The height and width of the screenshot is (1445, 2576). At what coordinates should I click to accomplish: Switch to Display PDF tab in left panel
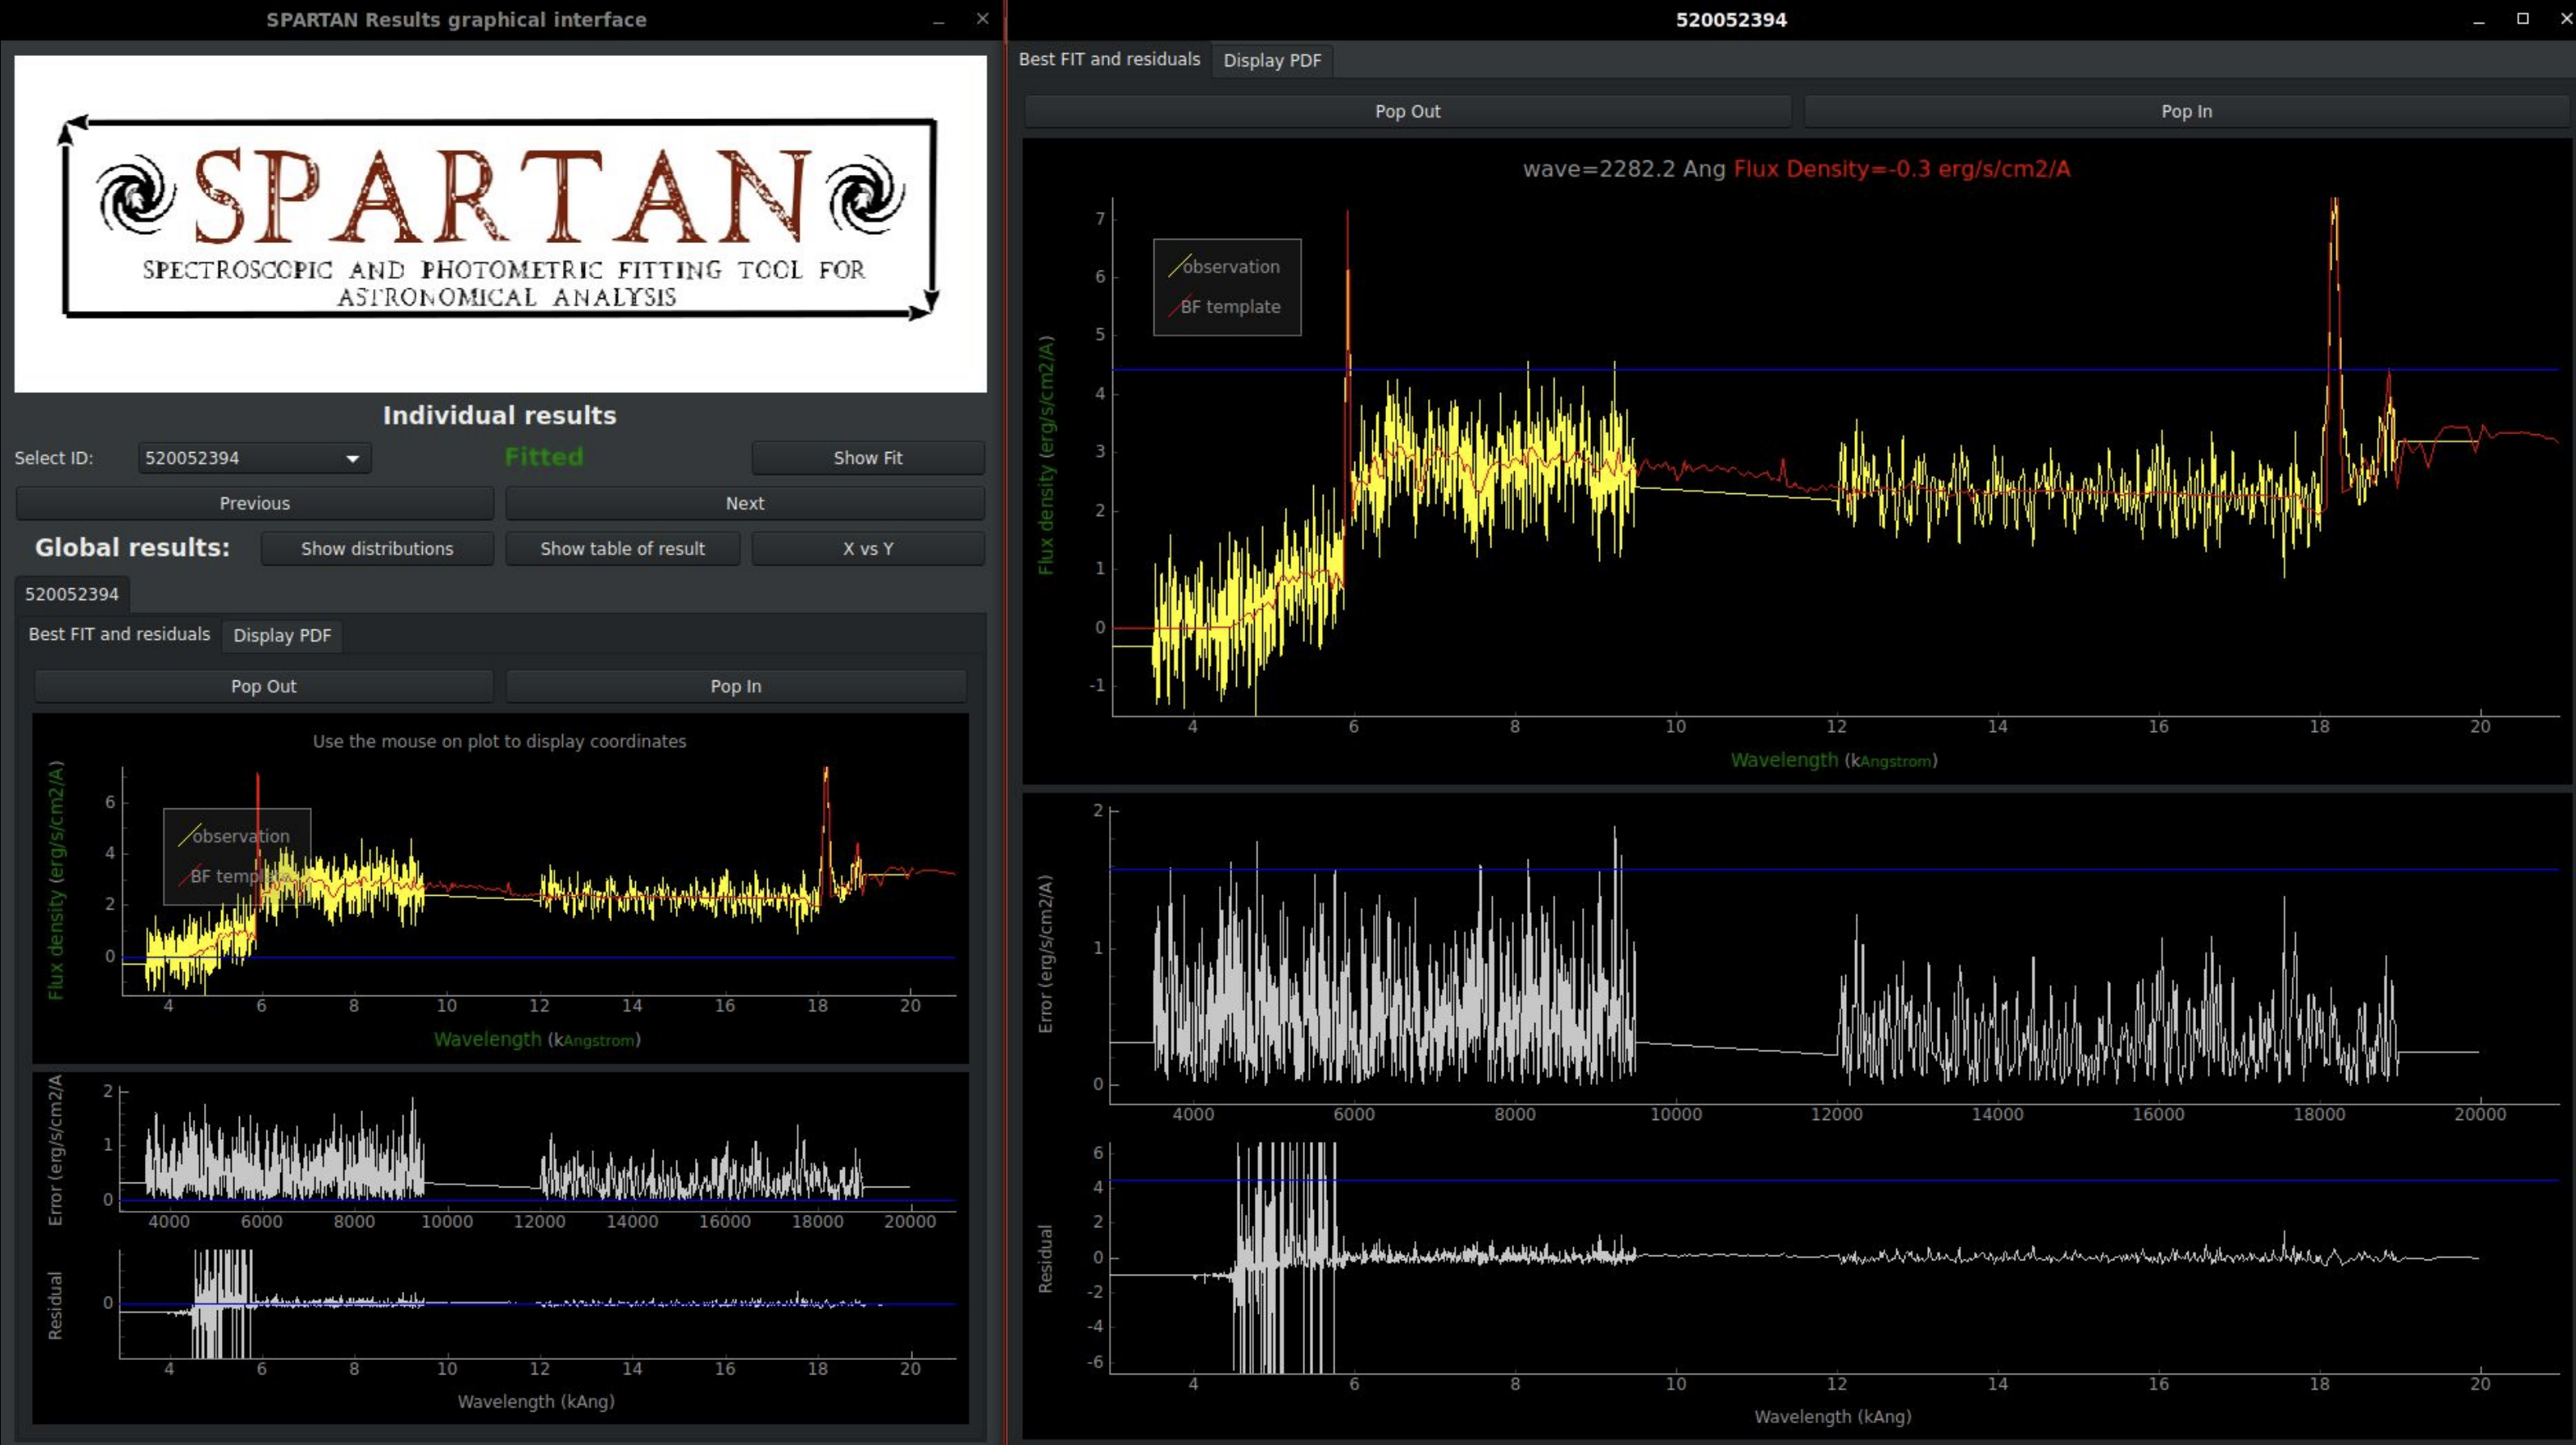coord(281,636)
